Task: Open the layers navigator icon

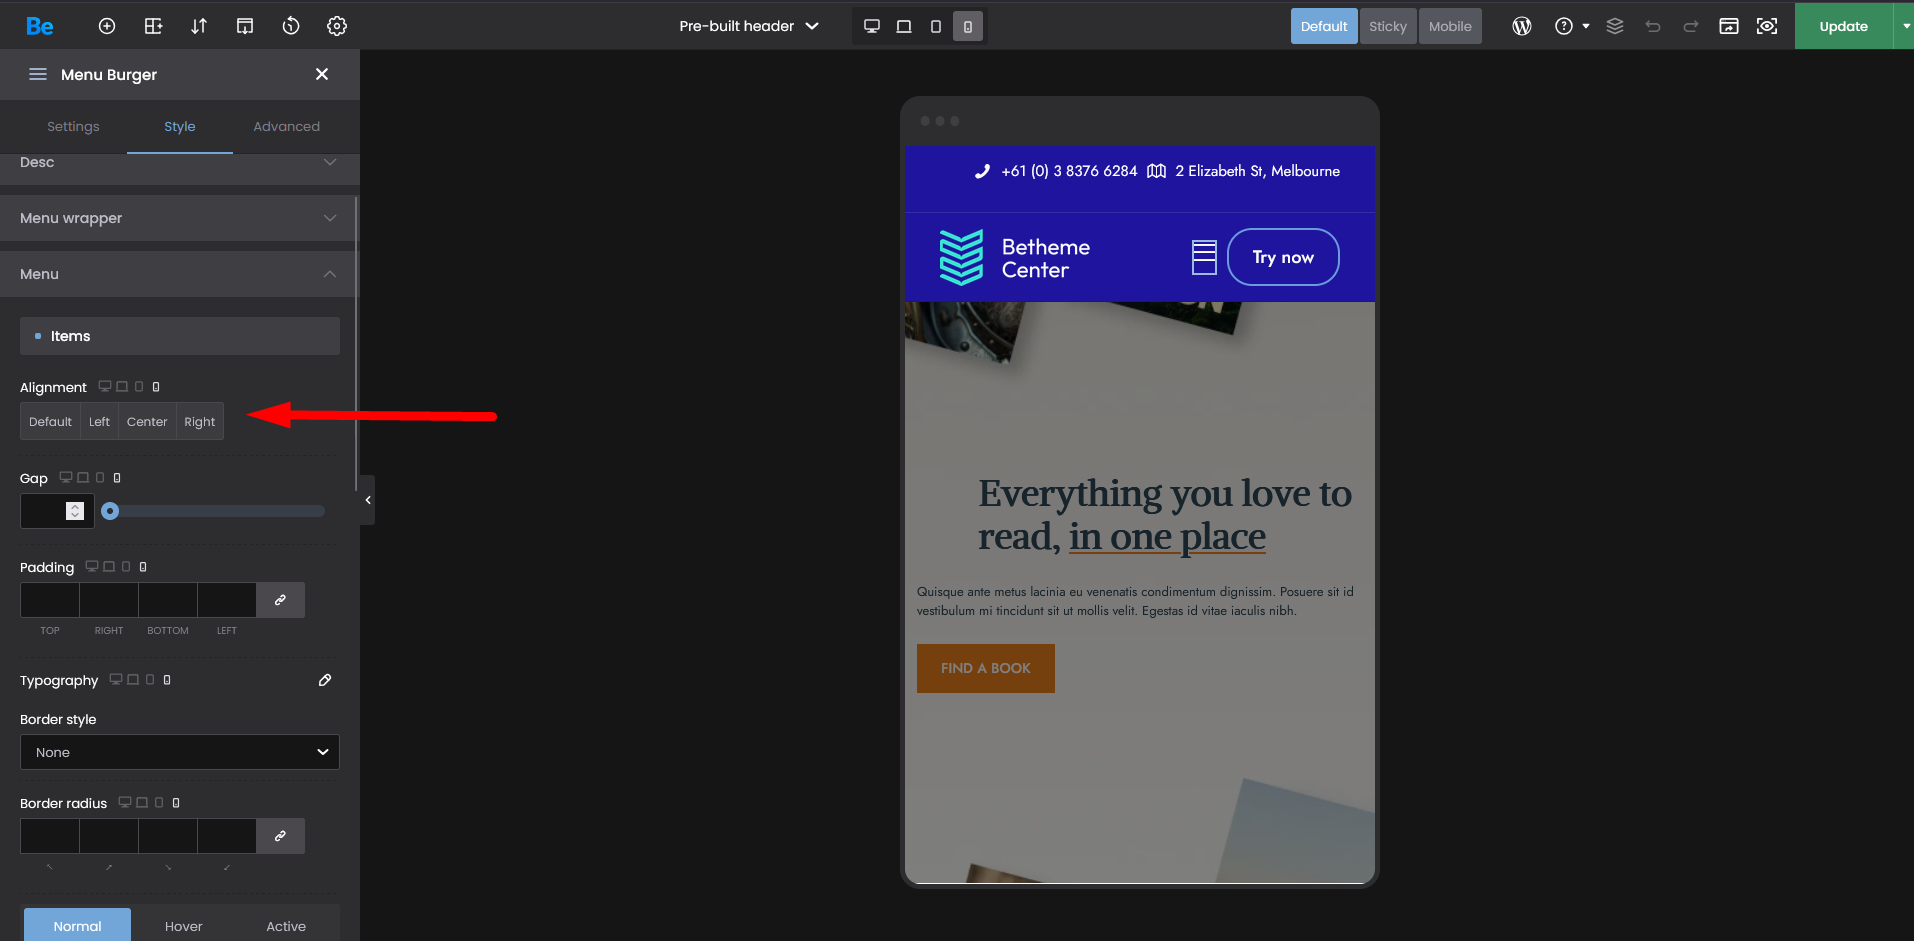Action: tap(1615, 27)
